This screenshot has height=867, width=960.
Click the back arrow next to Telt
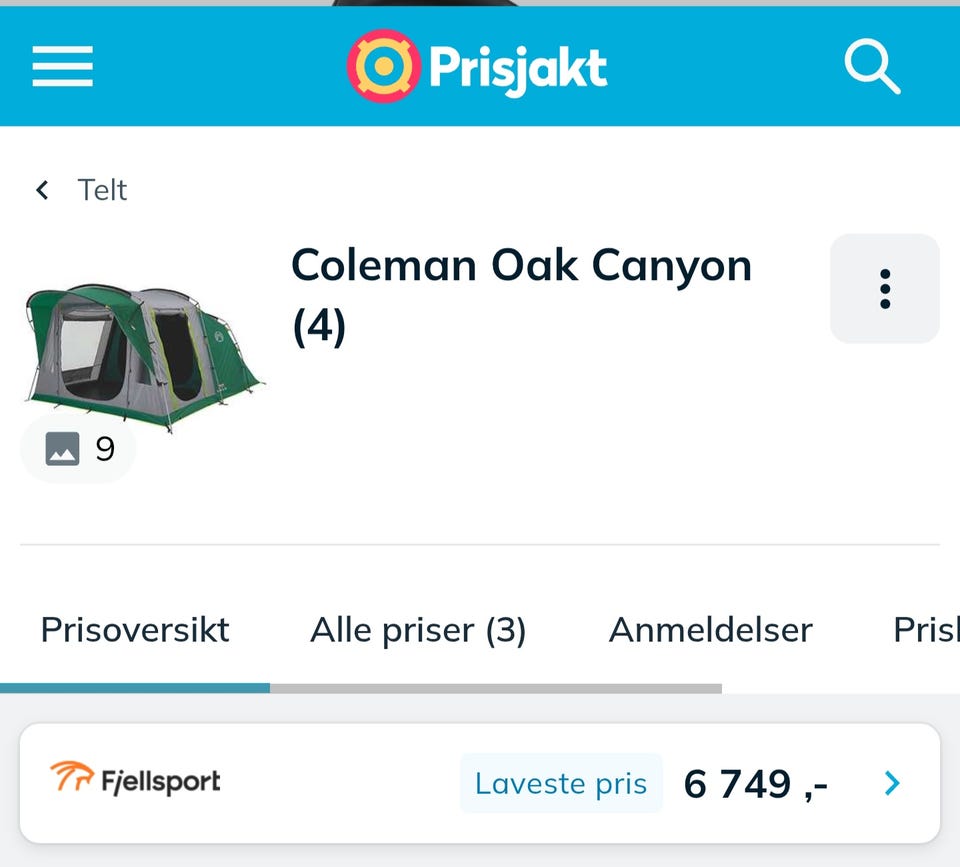click(42, 189)
